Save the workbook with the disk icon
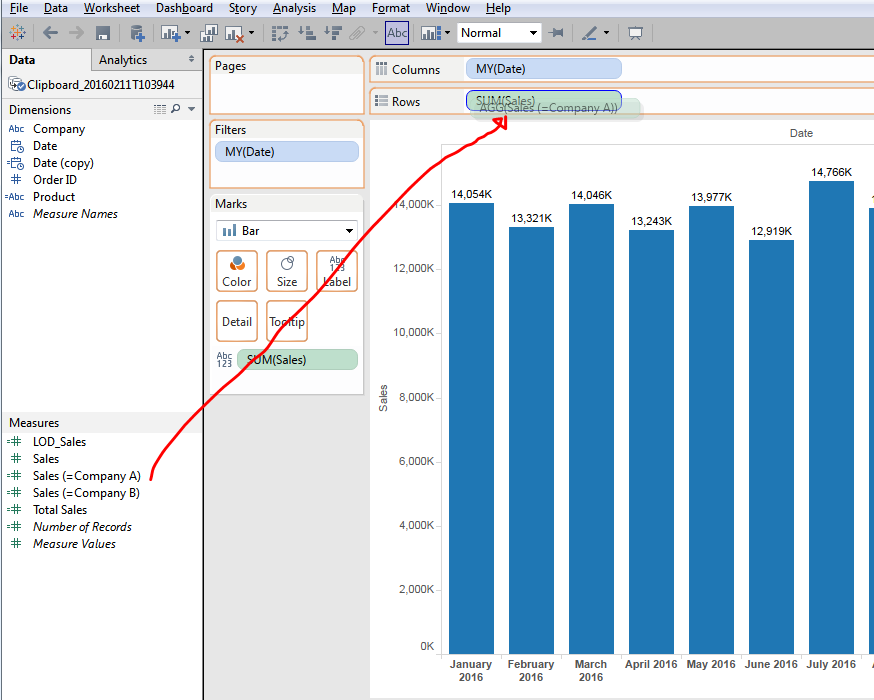 coord(103,33)
